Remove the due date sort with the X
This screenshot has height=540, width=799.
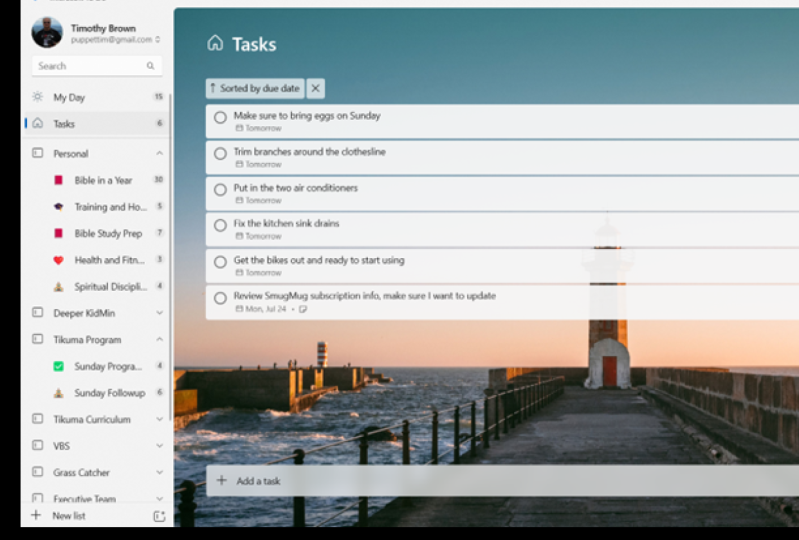[315, 88]
